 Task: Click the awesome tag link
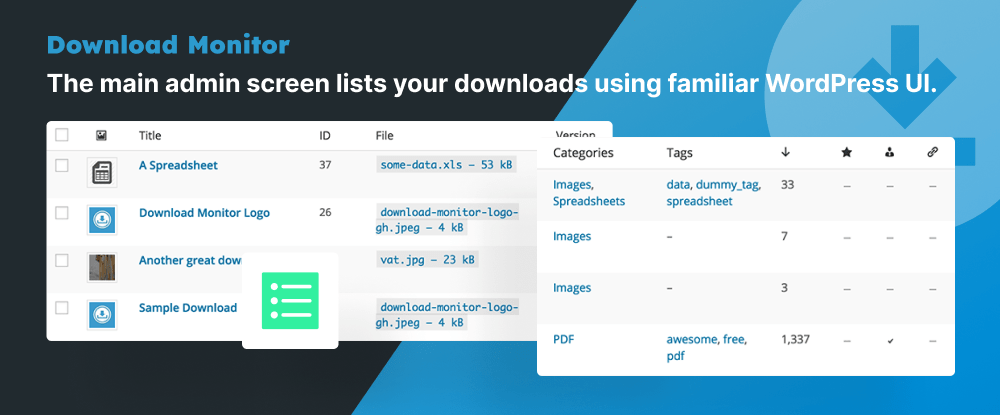[693, 339]
